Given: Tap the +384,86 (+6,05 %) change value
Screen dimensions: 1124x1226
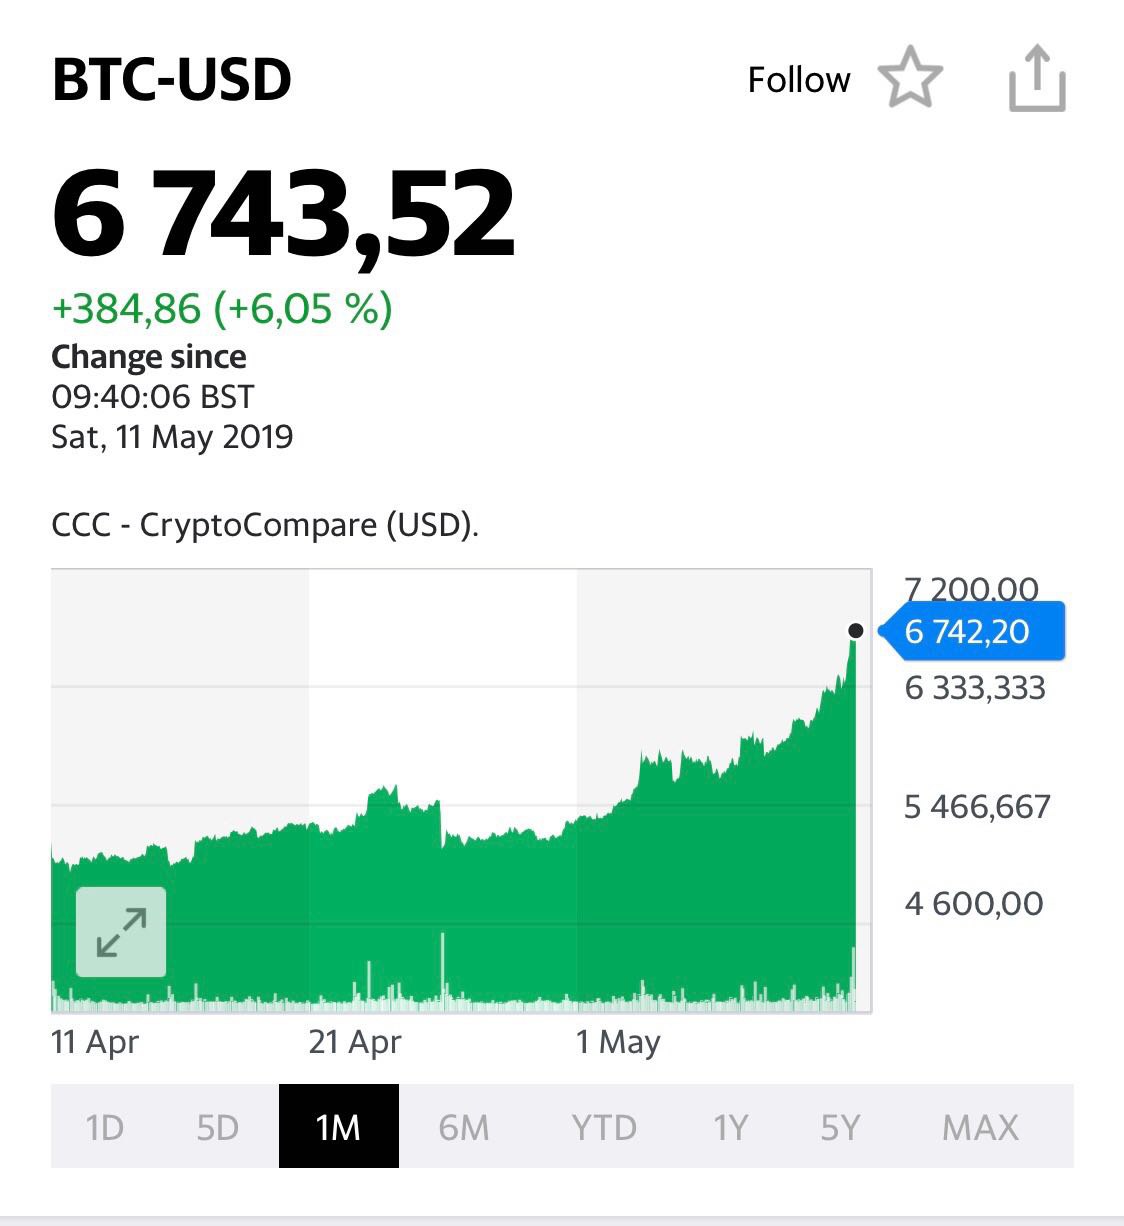Looking at the screenshot, I should click(x=222, y=308).
